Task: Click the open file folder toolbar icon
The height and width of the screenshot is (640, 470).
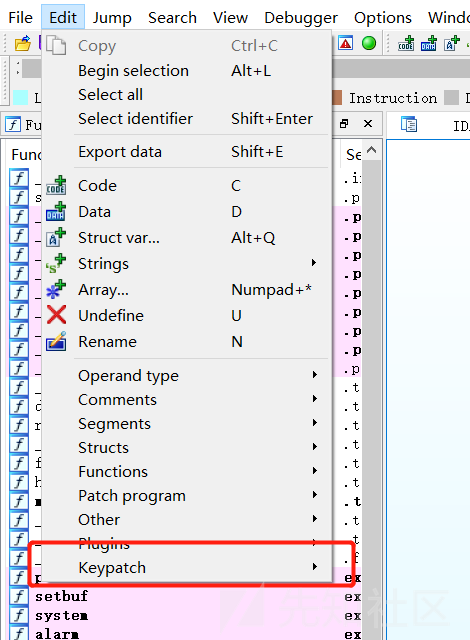Action: pos(23,43)
